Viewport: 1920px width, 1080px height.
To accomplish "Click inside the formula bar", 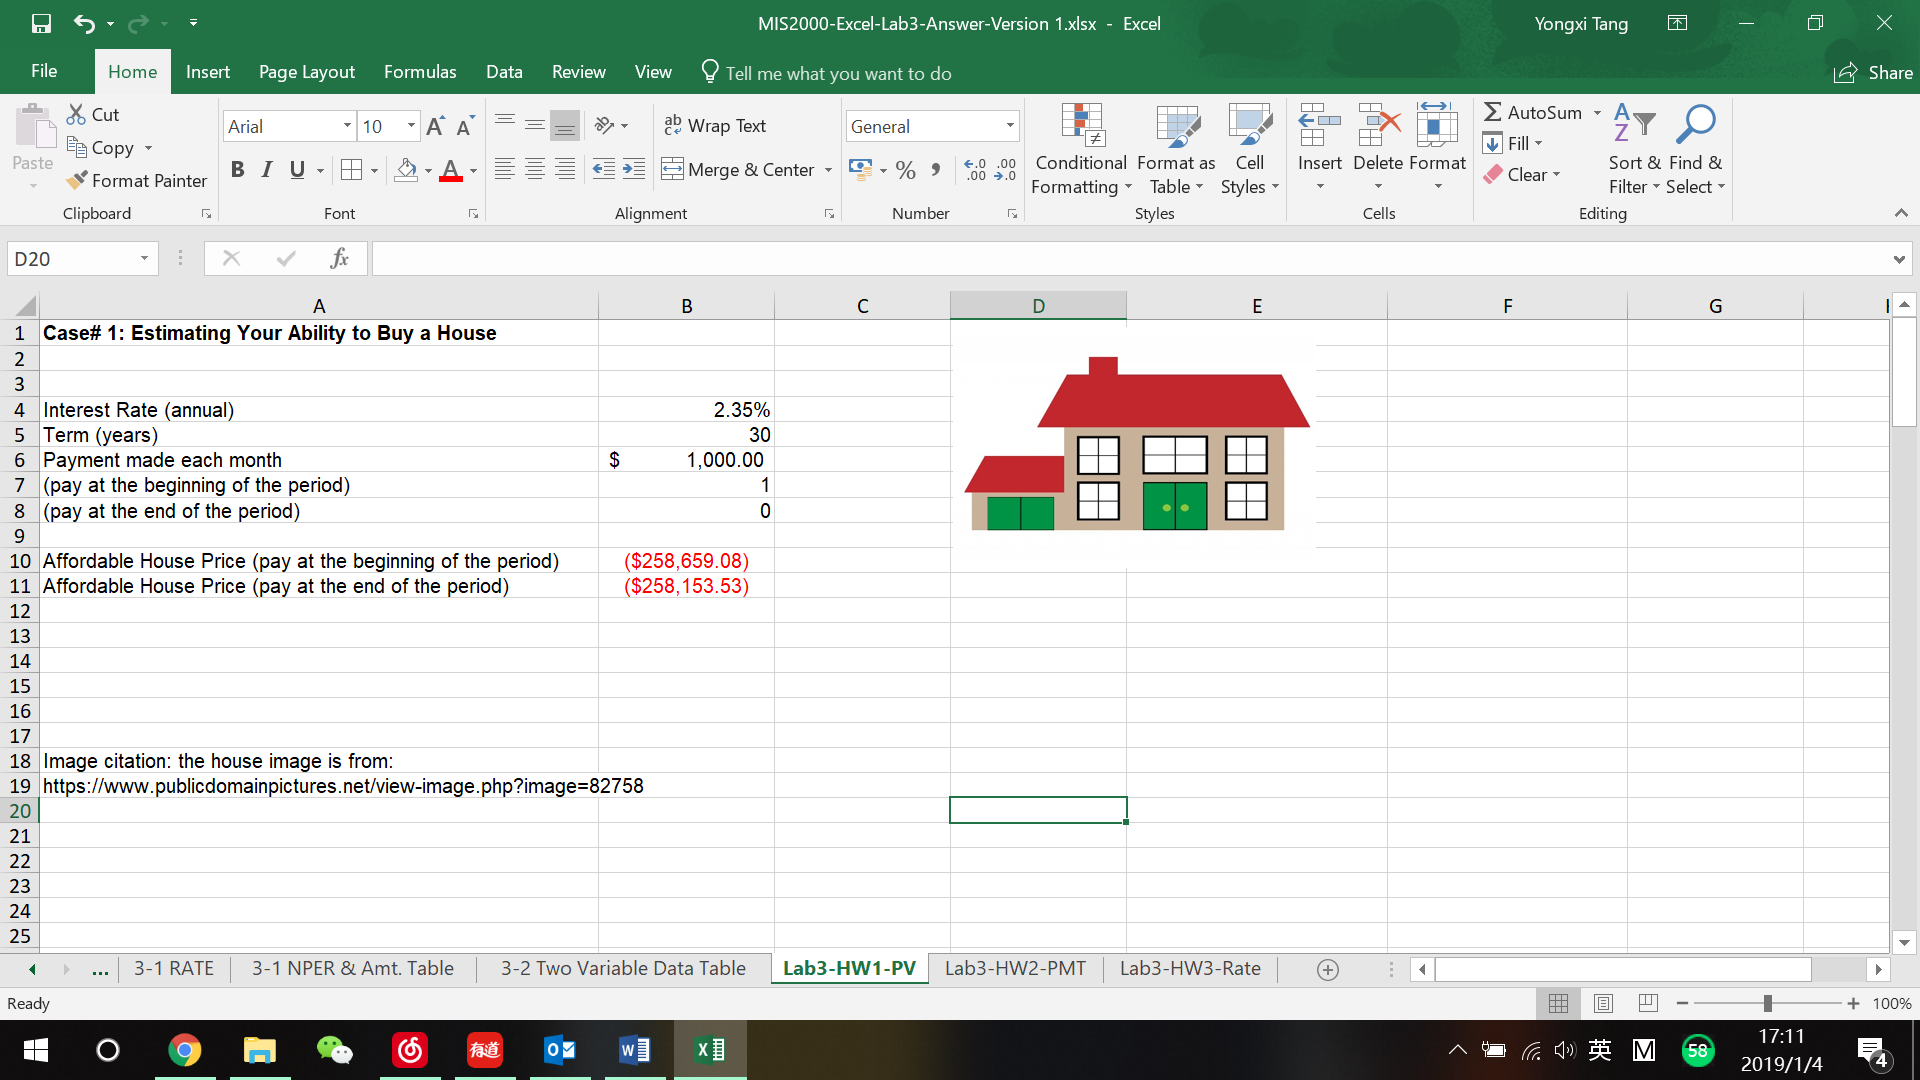I will click(x=900, y=258).
